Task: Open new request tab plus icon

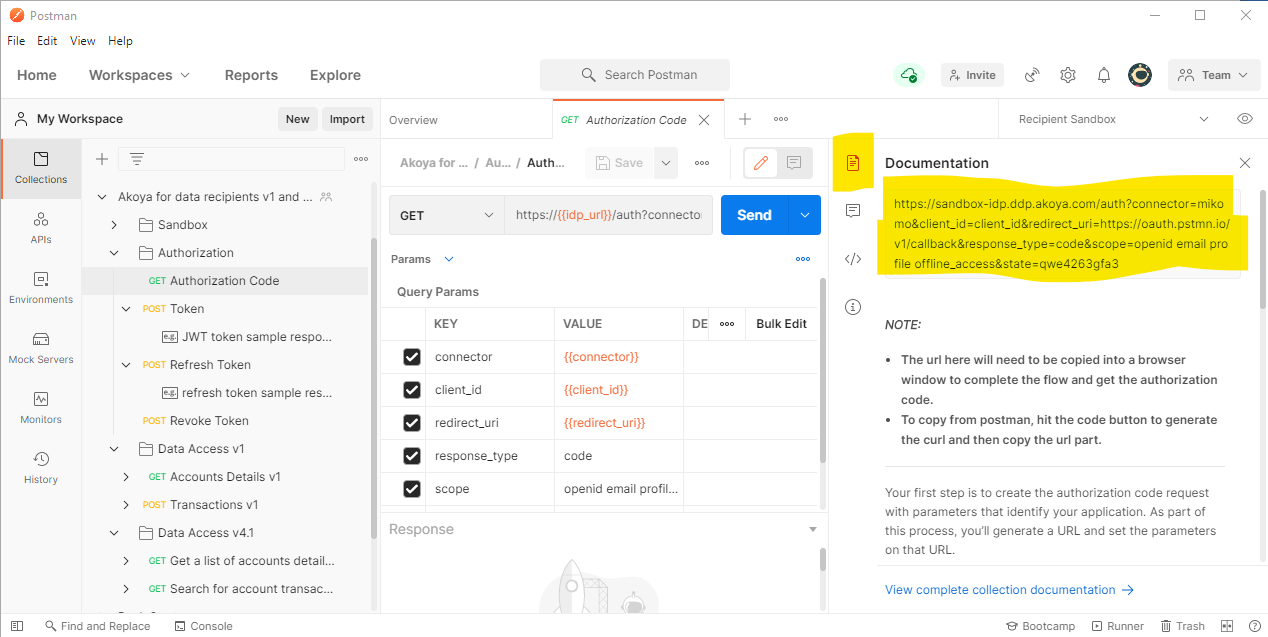Action: (745, 119)
